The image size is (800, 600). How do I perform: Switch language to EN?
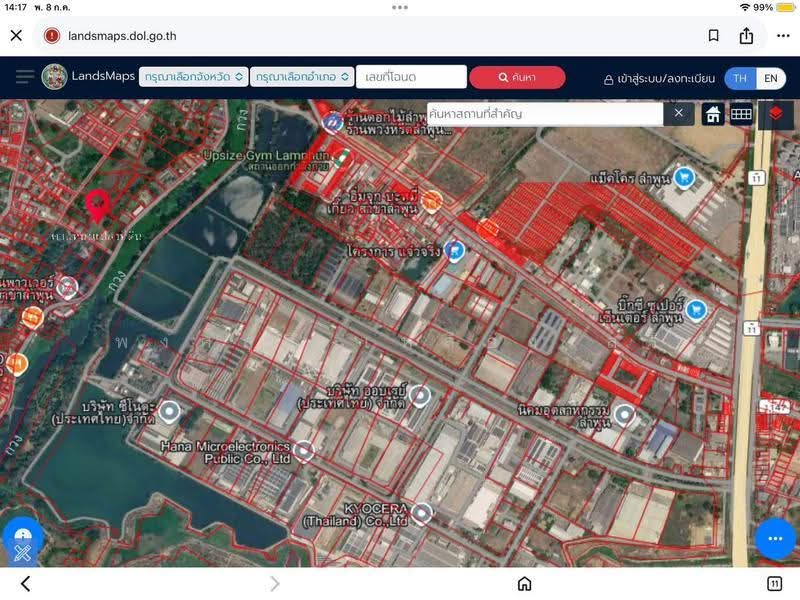(x=770, y=78)
